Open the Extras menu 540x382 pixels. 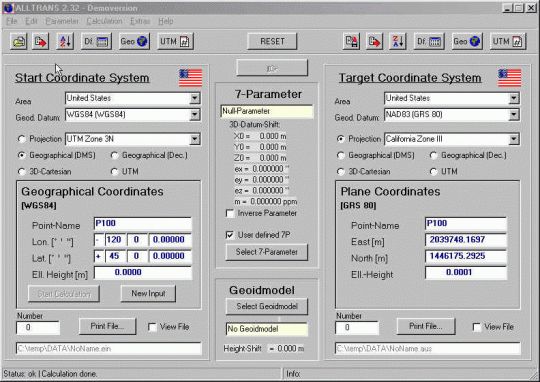pyautogui.click(x=140, y=21)
